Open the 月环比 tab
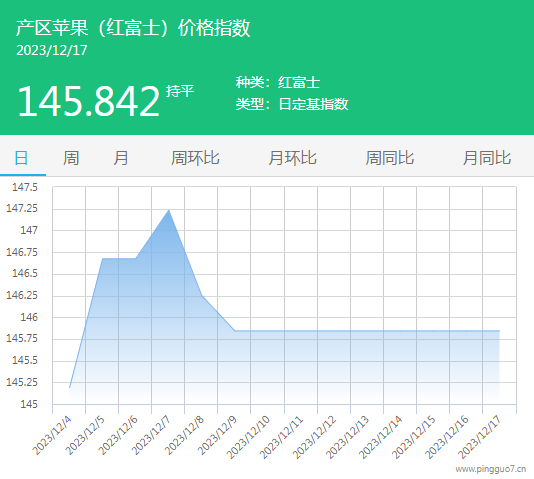 coord(293,158)
